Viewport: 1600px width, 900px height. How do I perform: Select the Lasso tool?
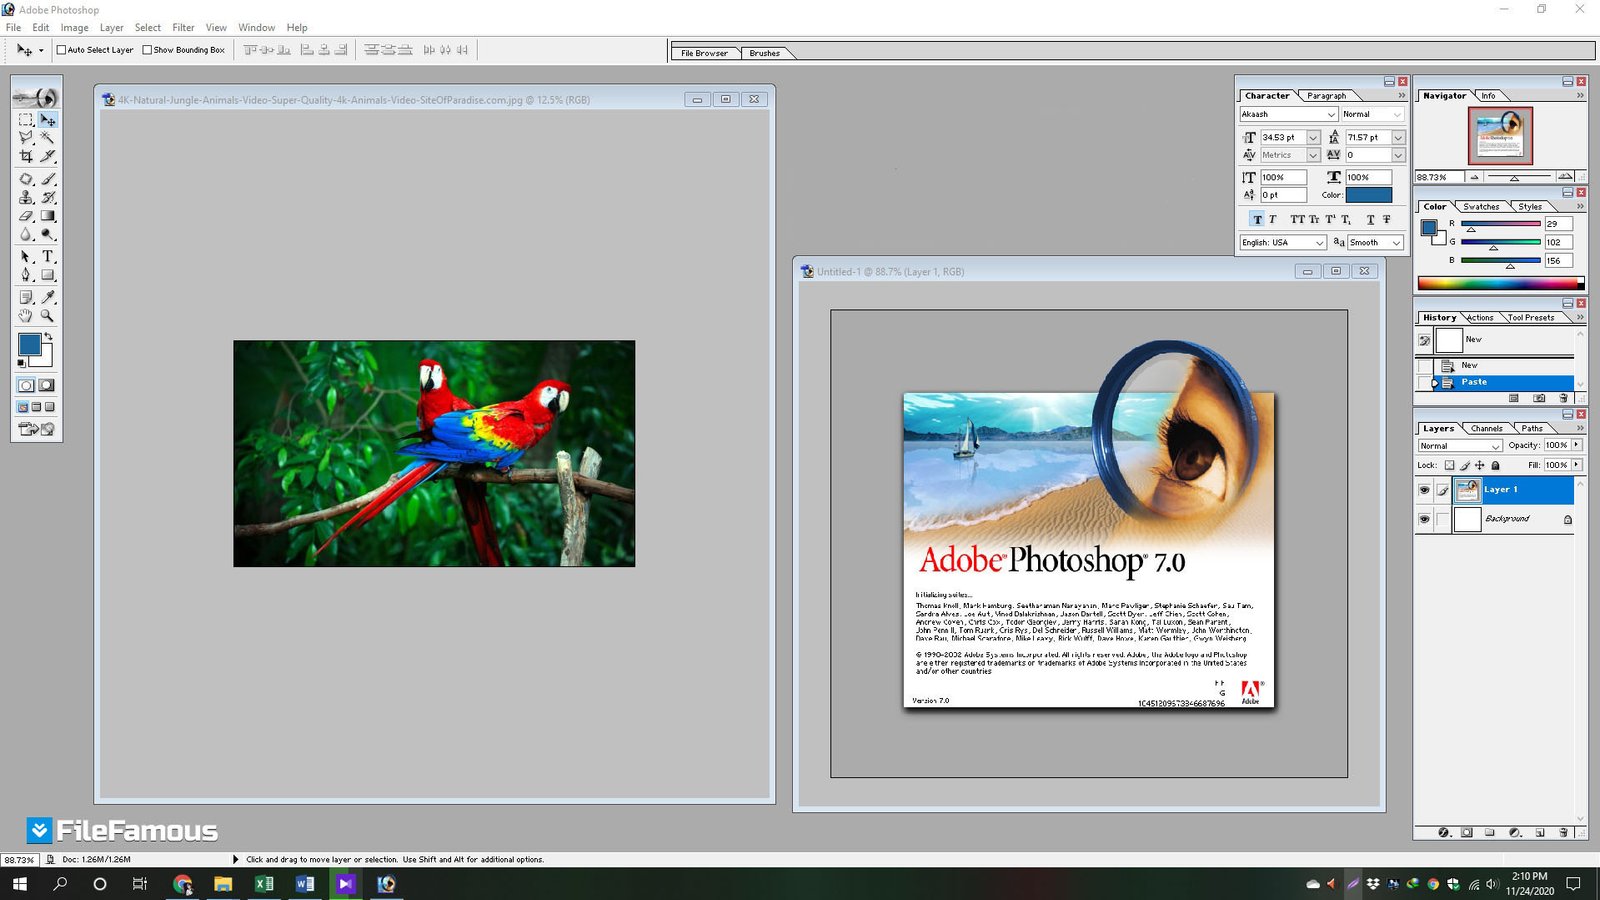tap(26, 138)
